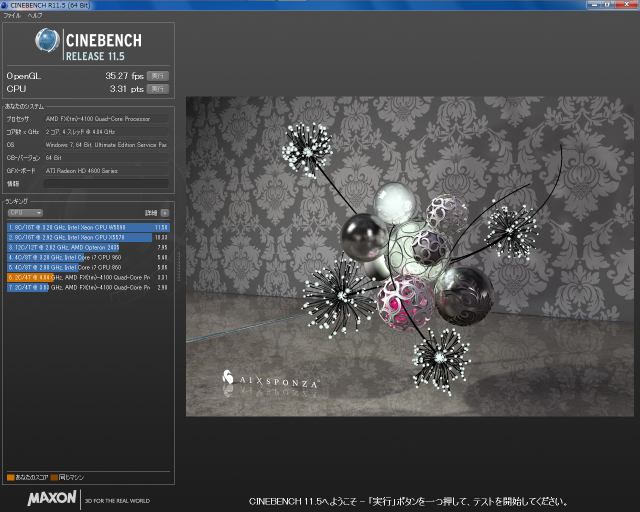Image resolution: width=640 pixels, height=512 pixels.
Task: Minimize the CINEBENCH window
Action: (594, 4)
